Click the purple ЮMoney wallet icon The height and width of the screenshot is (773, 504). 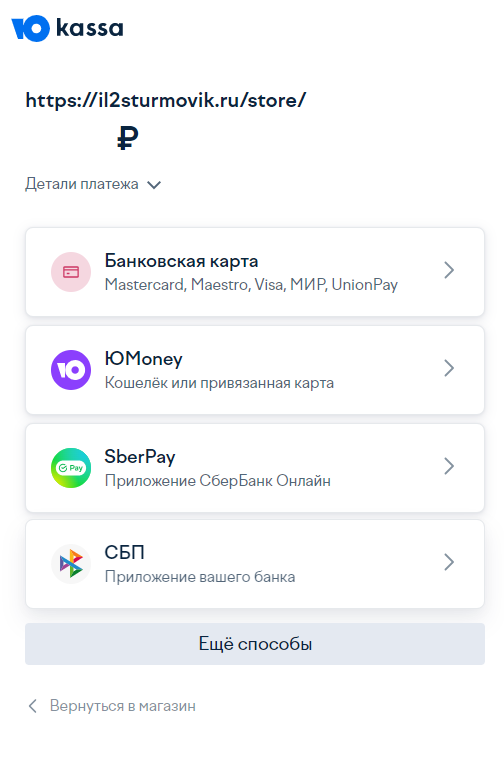point(71,370)
